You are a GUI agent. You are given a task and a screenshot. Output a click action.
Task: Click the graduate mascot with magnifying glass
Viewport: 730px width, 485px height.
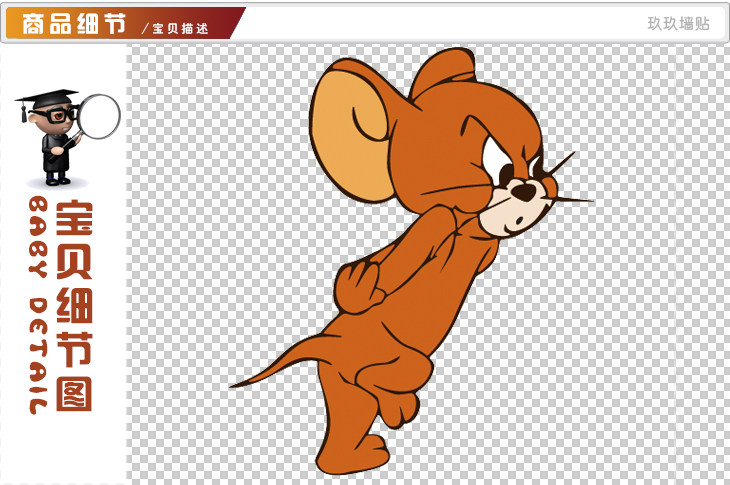(67, 138)
